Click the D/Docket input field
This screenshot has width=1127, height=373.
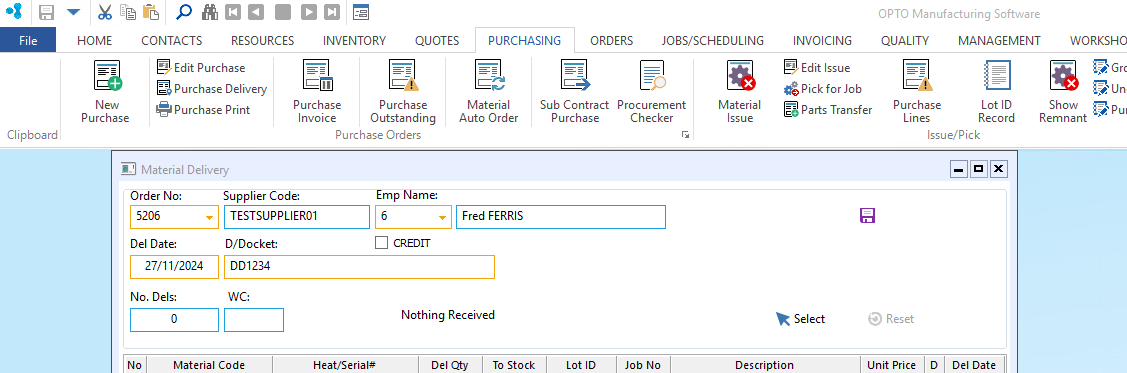(359, 267)
